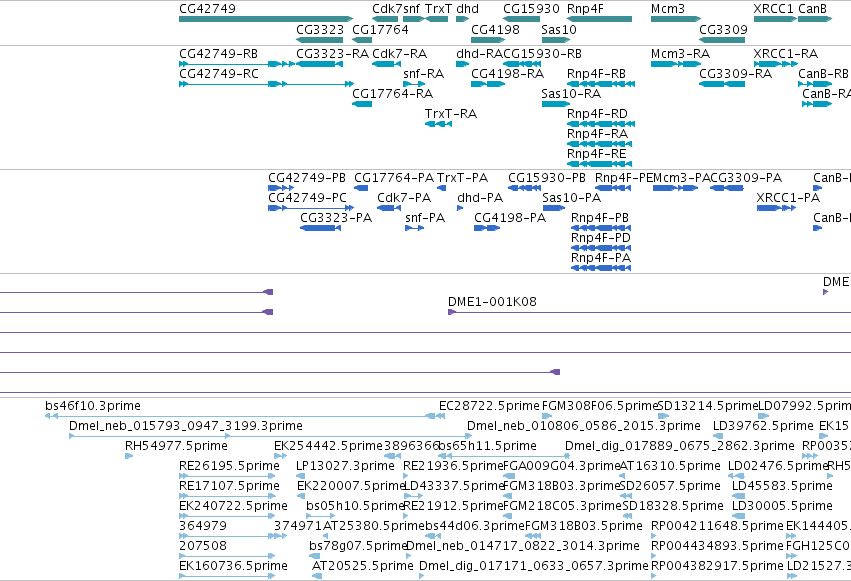Click the Mcm3-RA transcript
This screenshot has height=581, width=851.
[676, 64]
